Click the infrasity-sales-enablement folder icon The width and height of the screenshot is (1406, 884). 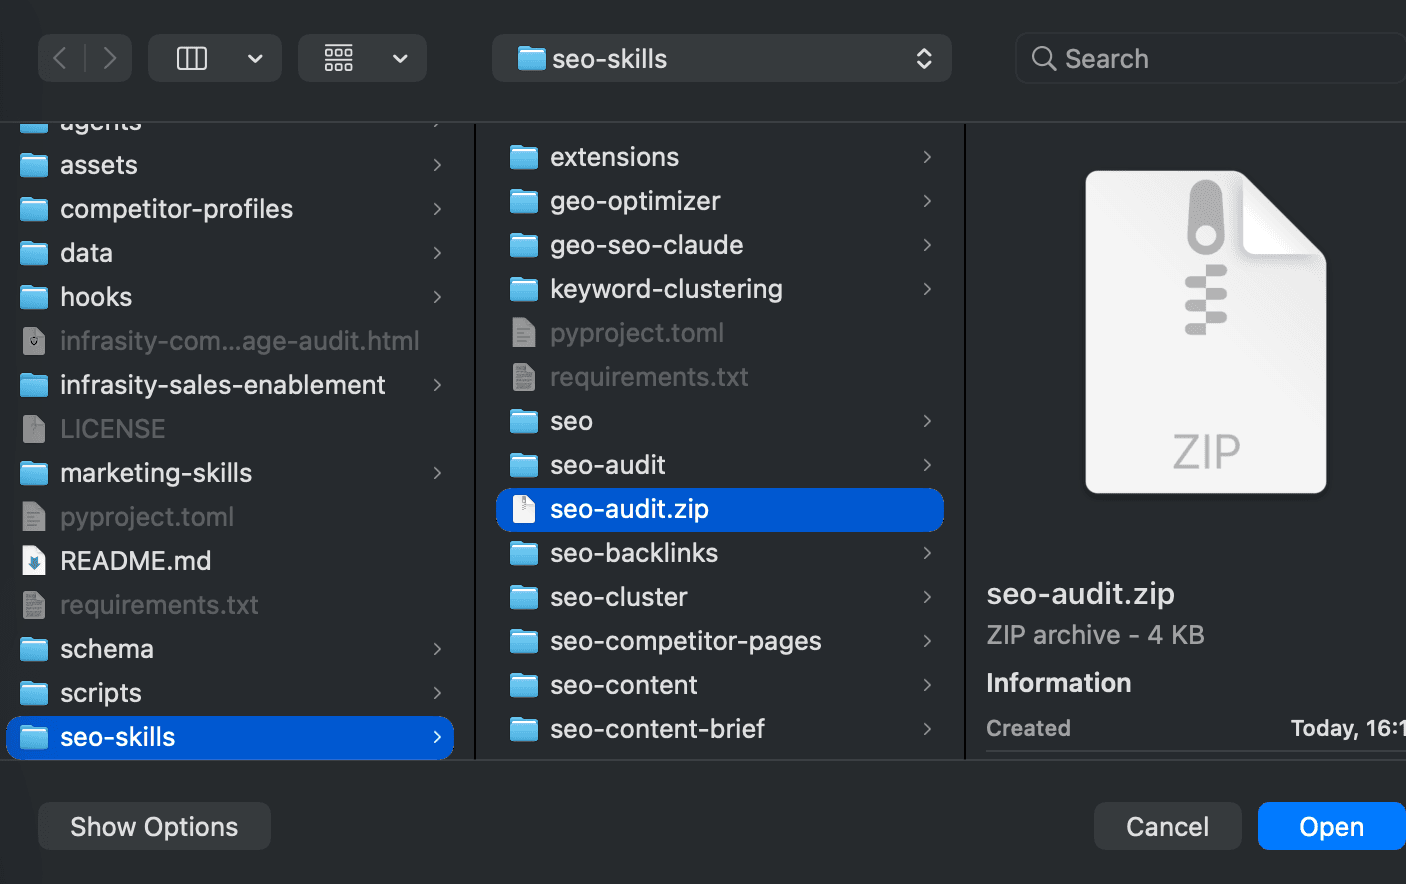pyautogui.click(x=34, y=385)
